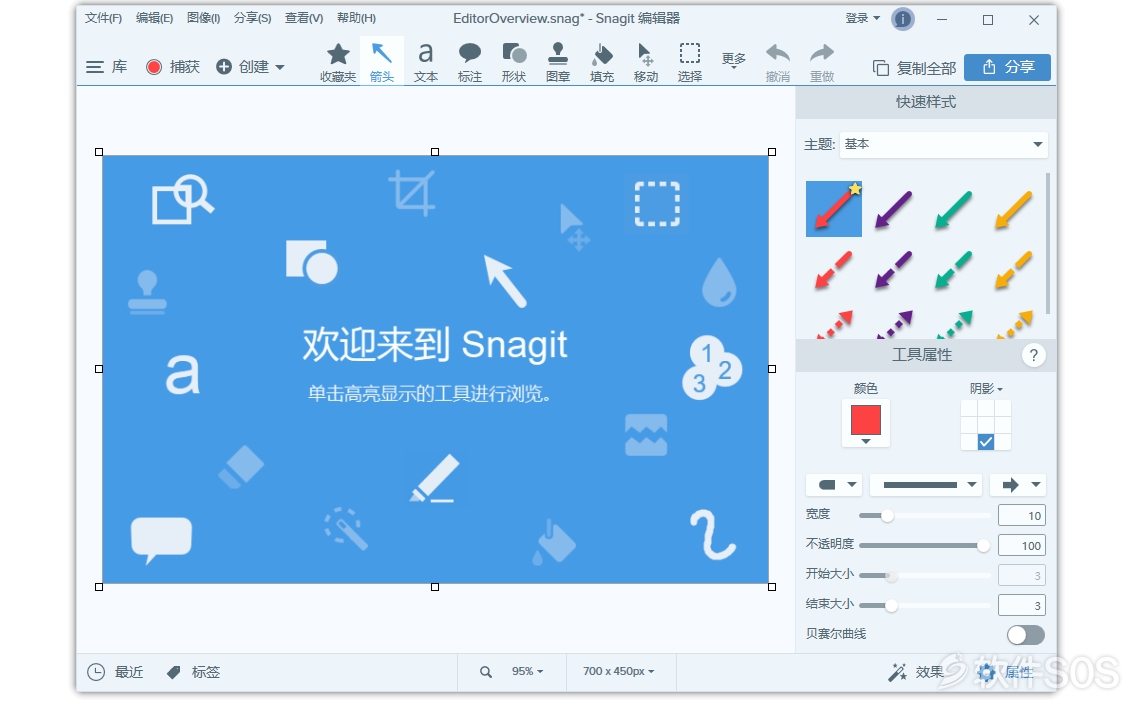Open the 收藏夹 favorites tool

338,62
